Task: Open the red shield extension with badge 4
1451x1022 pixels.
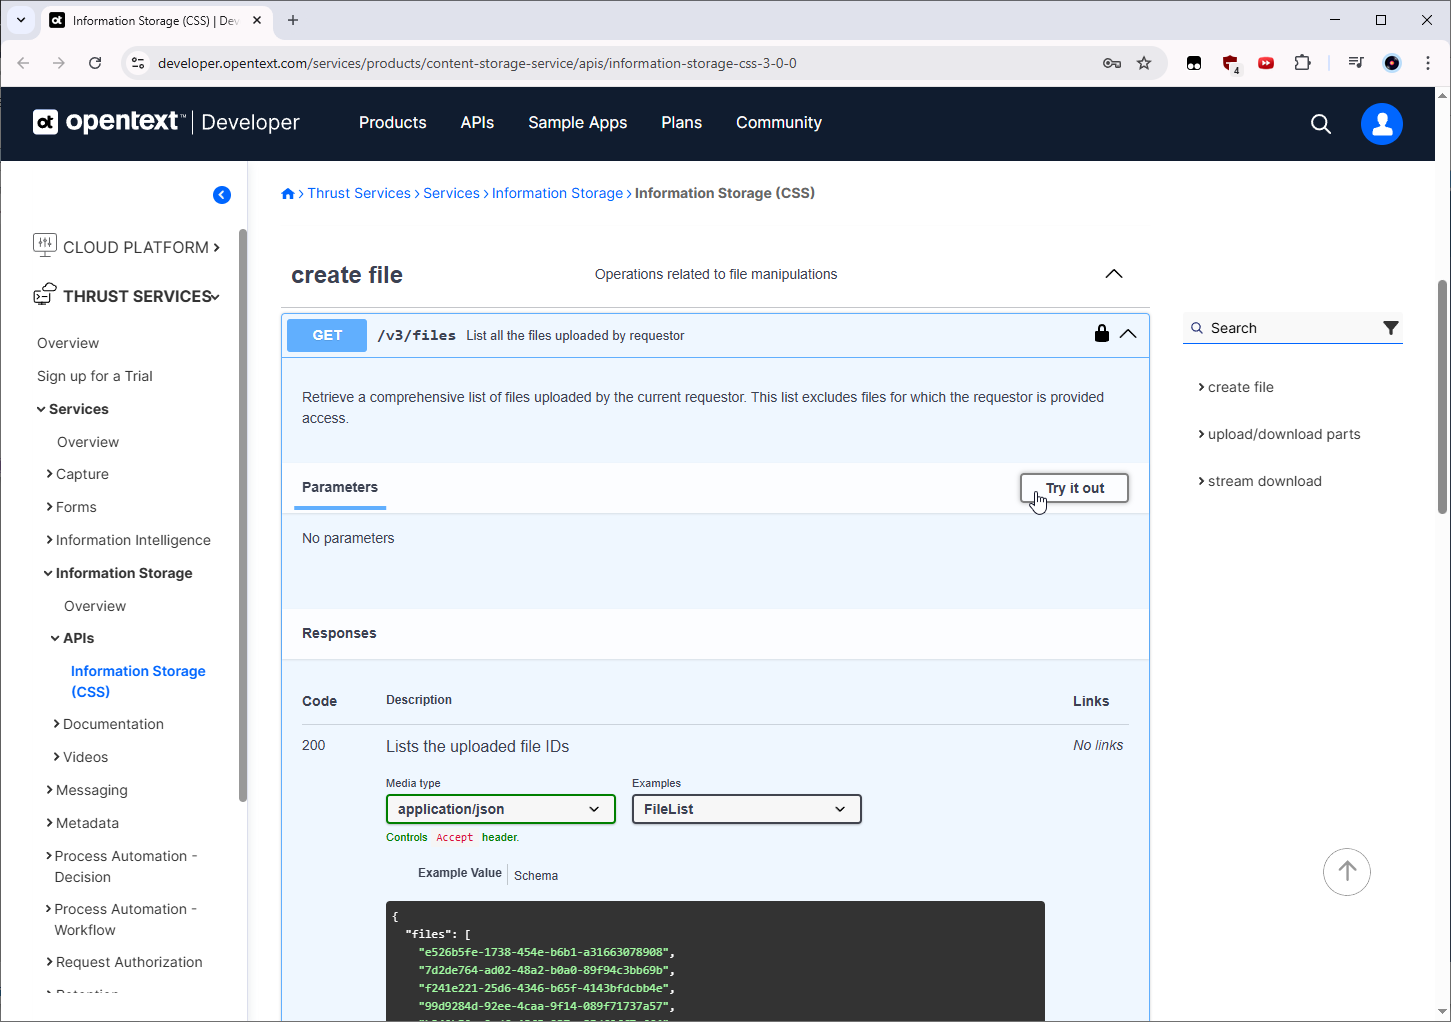Action: (1231, 64)
